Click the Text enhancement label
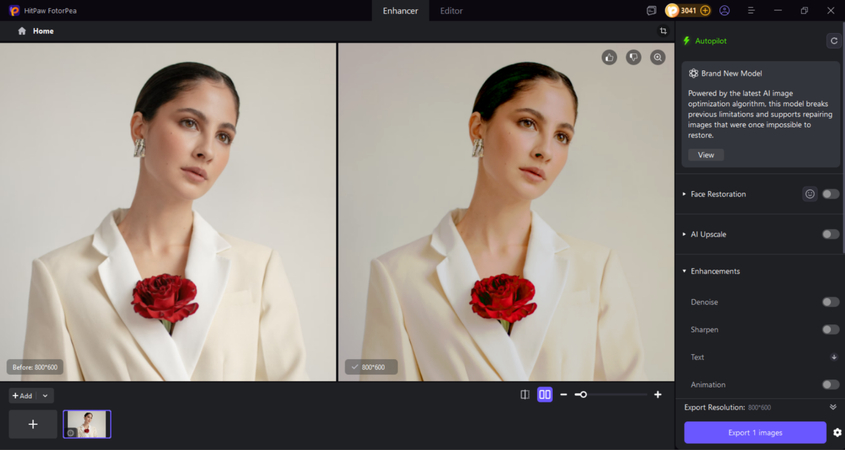Viewport: 845px width, 450px height. (x=697, y=357)
